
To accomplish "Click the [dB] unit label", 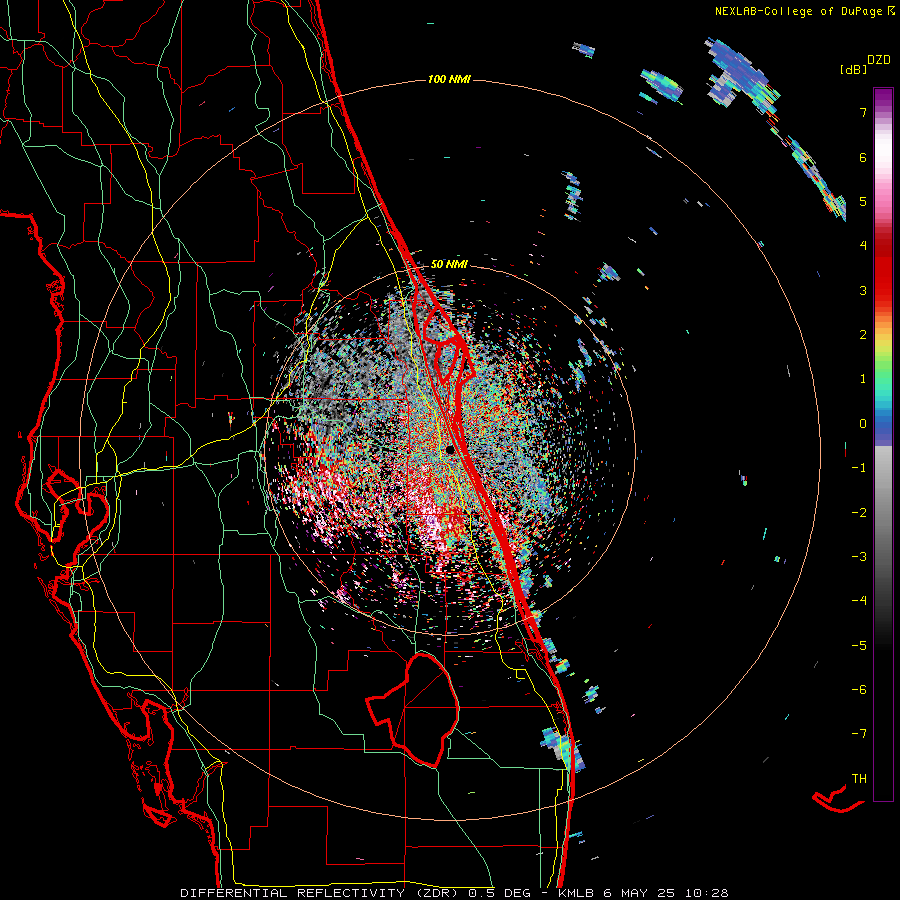I will (852, 70).
